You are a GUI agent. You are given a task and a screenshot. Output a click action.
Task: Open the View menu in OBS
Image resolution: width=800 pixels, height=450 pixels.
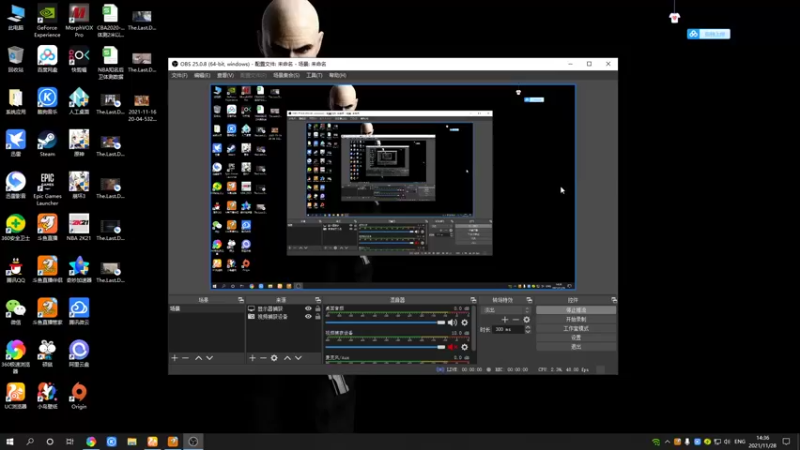(x=225, y=76)
